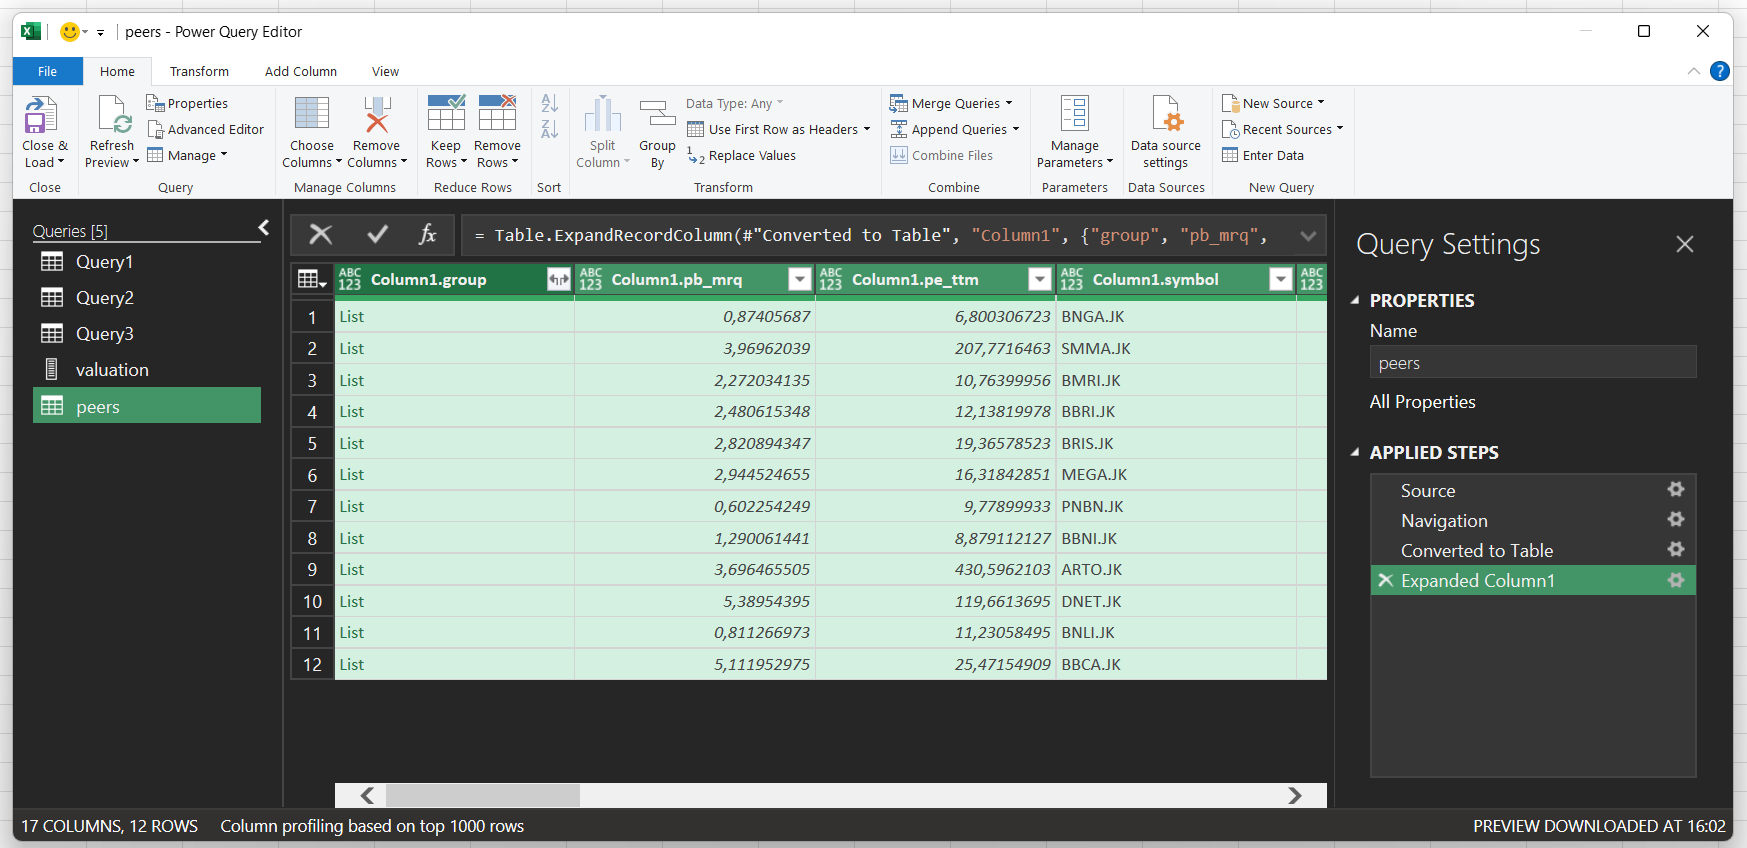Viewport: 1747px width, 848px height.
Task: Collapse the APPLIED STEPS section
Action: point(1355,453)
